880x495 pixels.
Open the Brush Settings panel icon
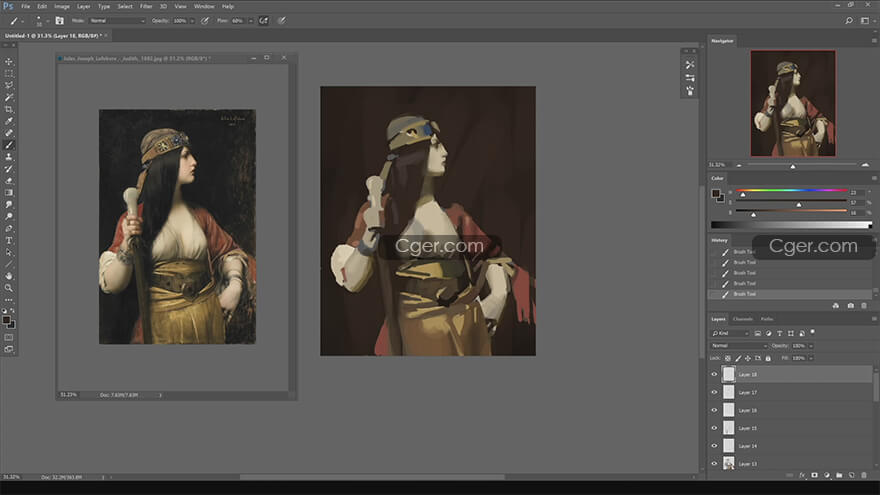[59, 21]
